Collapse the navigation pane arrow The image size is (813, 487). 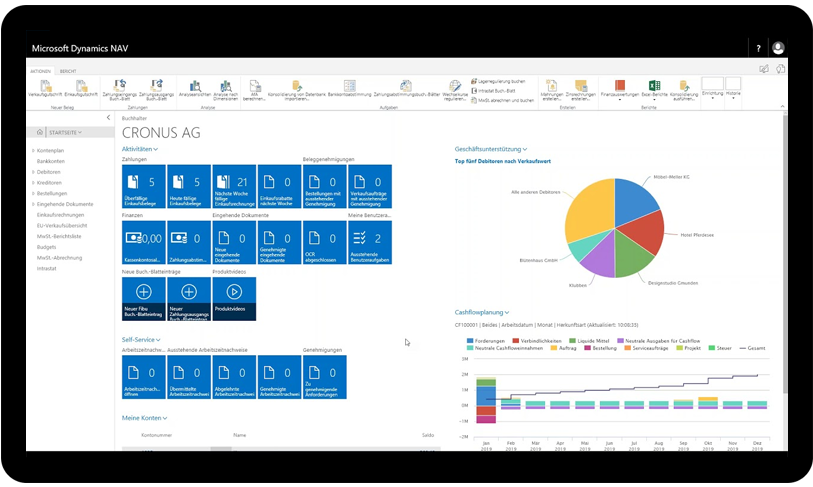[x=108, y=118]
